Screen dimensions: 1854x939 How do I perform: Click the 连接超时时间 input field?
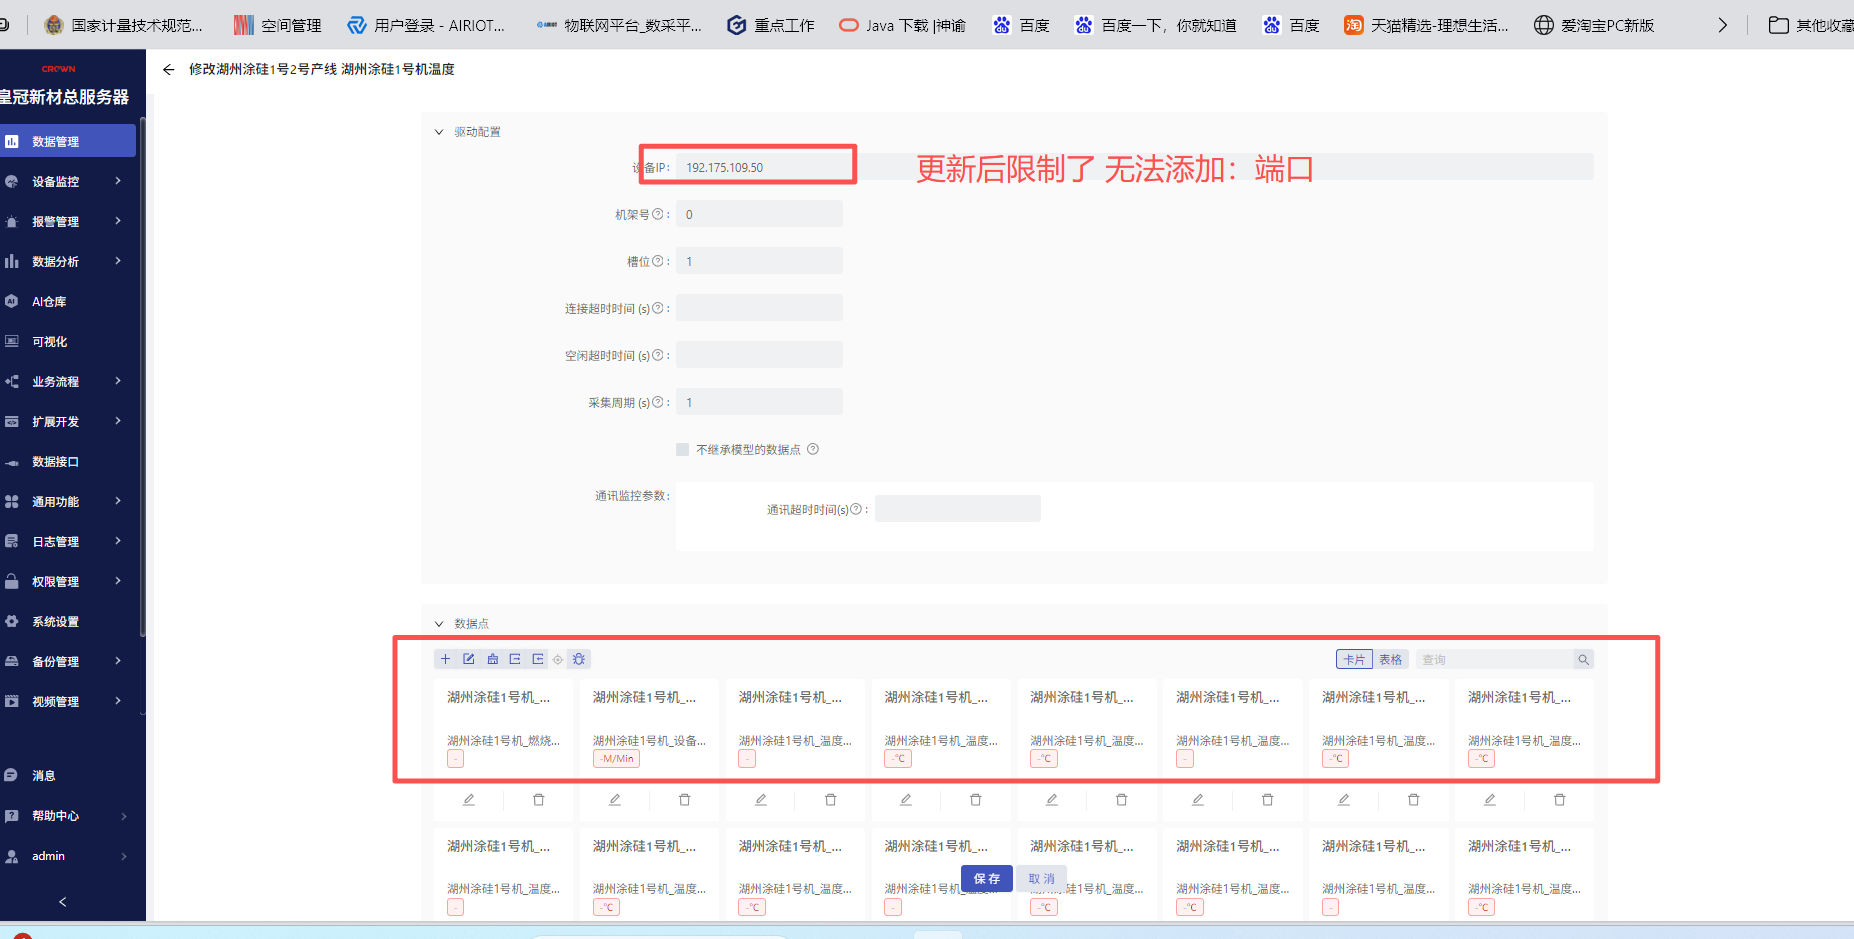[760, 308]
